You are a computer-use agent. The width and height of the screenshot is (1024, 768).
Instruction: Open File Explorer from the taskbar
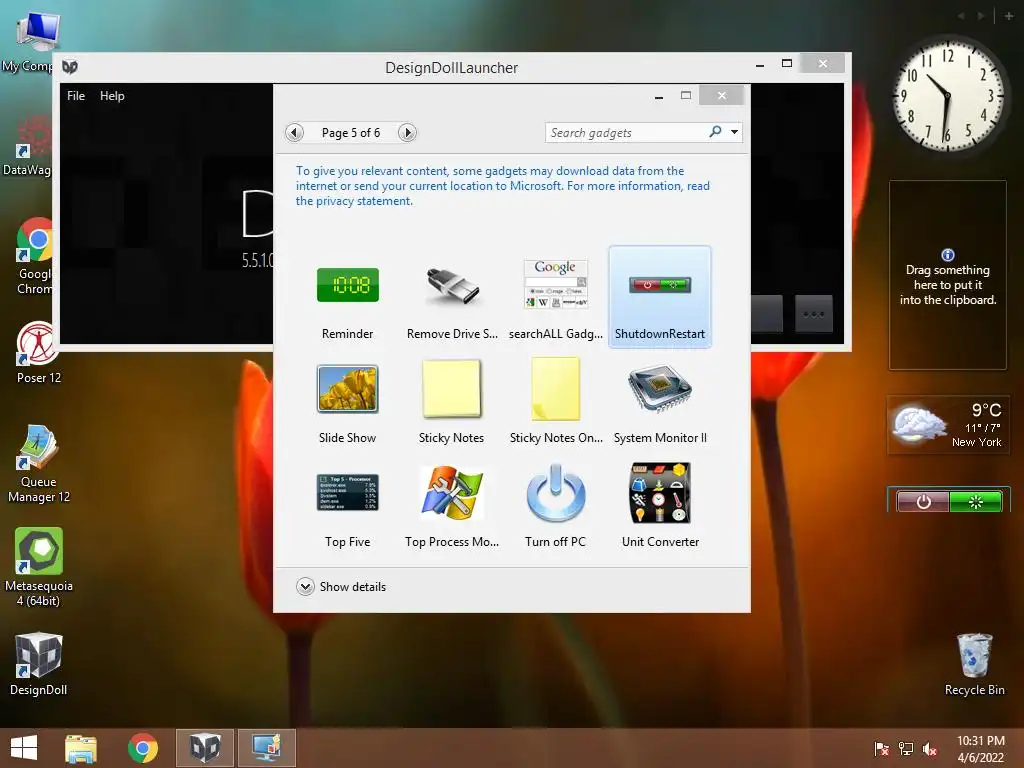tap(81, 748)
